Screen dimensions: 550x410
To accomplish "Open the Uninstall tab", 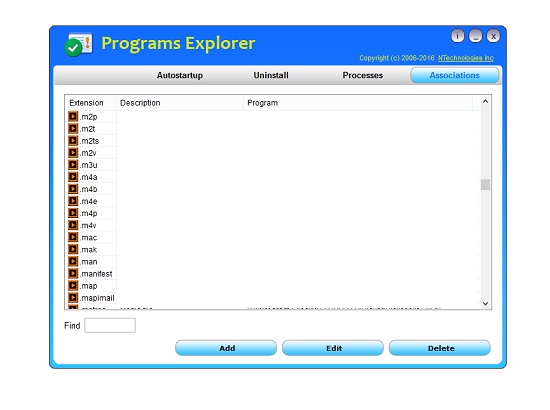I will click(271, 75).
